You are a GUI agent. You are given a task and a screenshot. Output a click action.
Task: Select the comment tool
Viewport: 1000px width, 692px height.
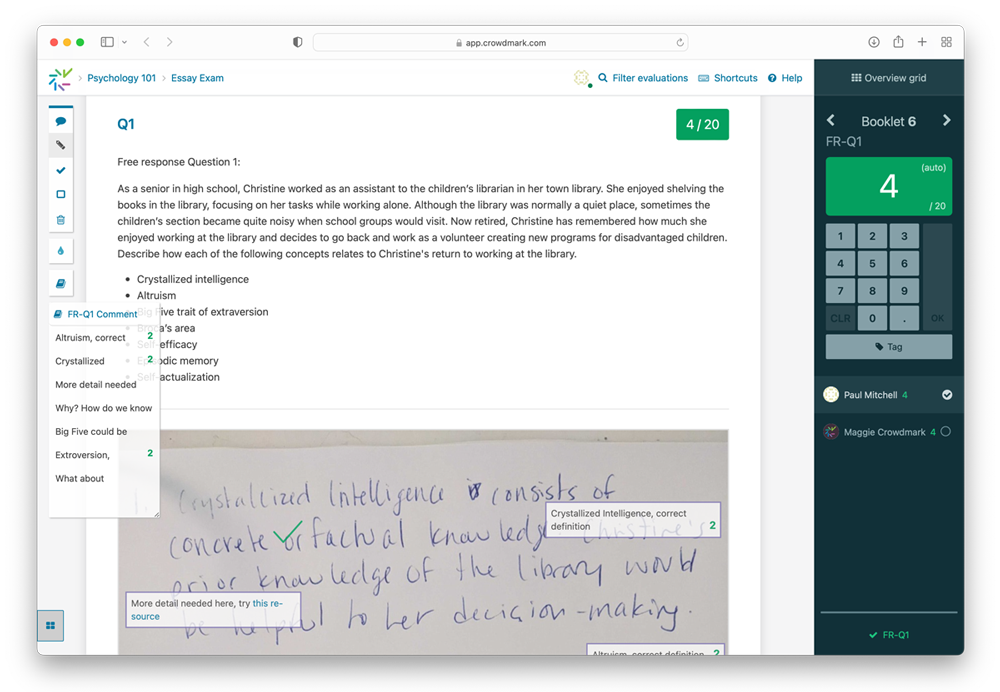tap(60, 120)
